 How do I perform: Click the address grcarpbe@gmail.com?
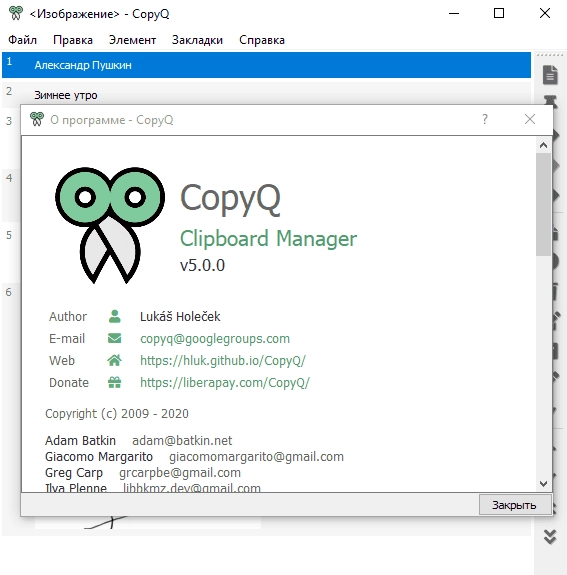(x=180, y=473)
